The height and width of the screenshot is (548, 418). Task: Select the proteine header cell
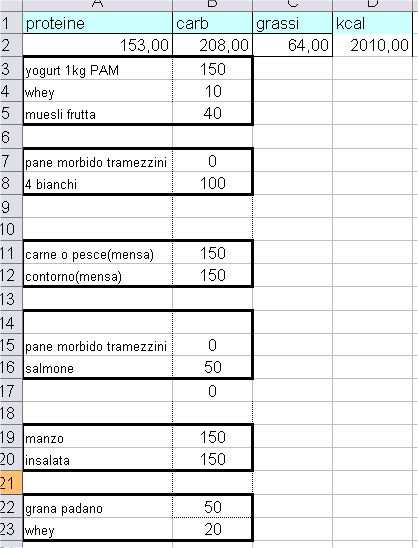(98, 23)
